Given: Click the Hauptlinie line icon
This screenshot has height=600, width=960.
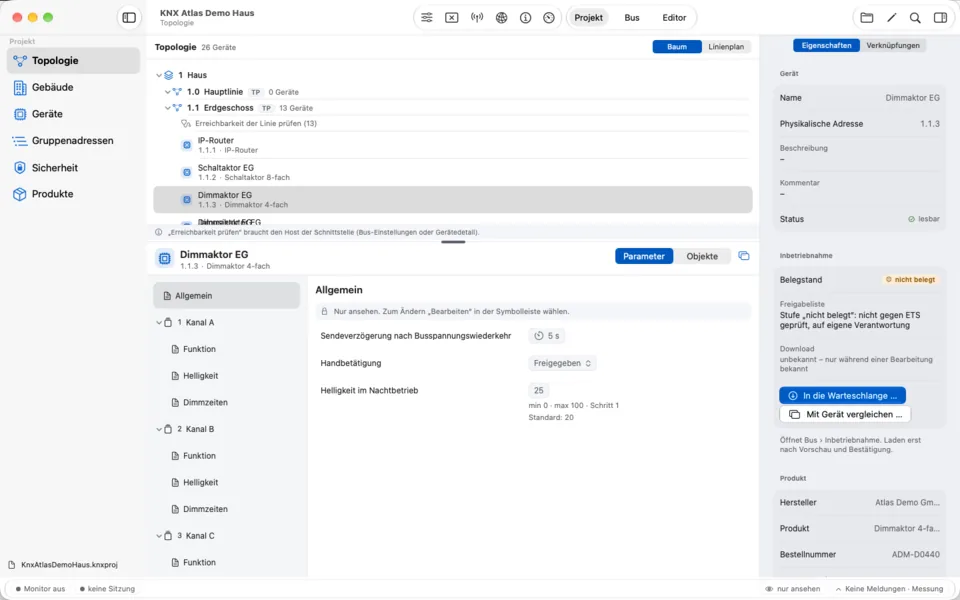Looking at the screenshot, I should pos(178,92).
